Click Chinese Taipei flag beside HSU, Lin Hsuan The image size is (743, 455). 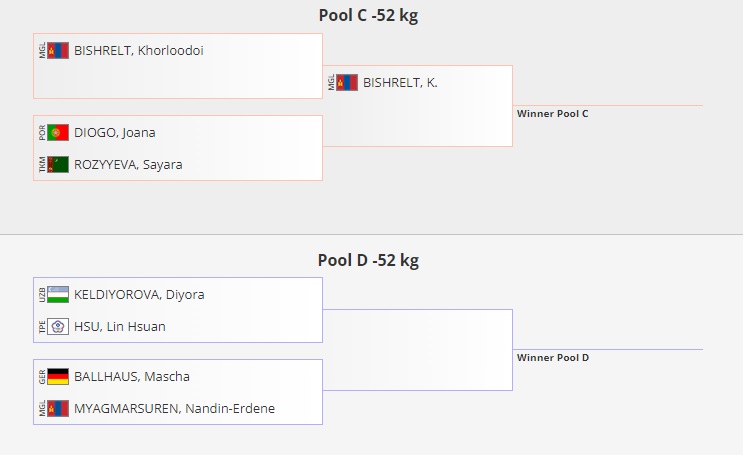coord(58,326)
